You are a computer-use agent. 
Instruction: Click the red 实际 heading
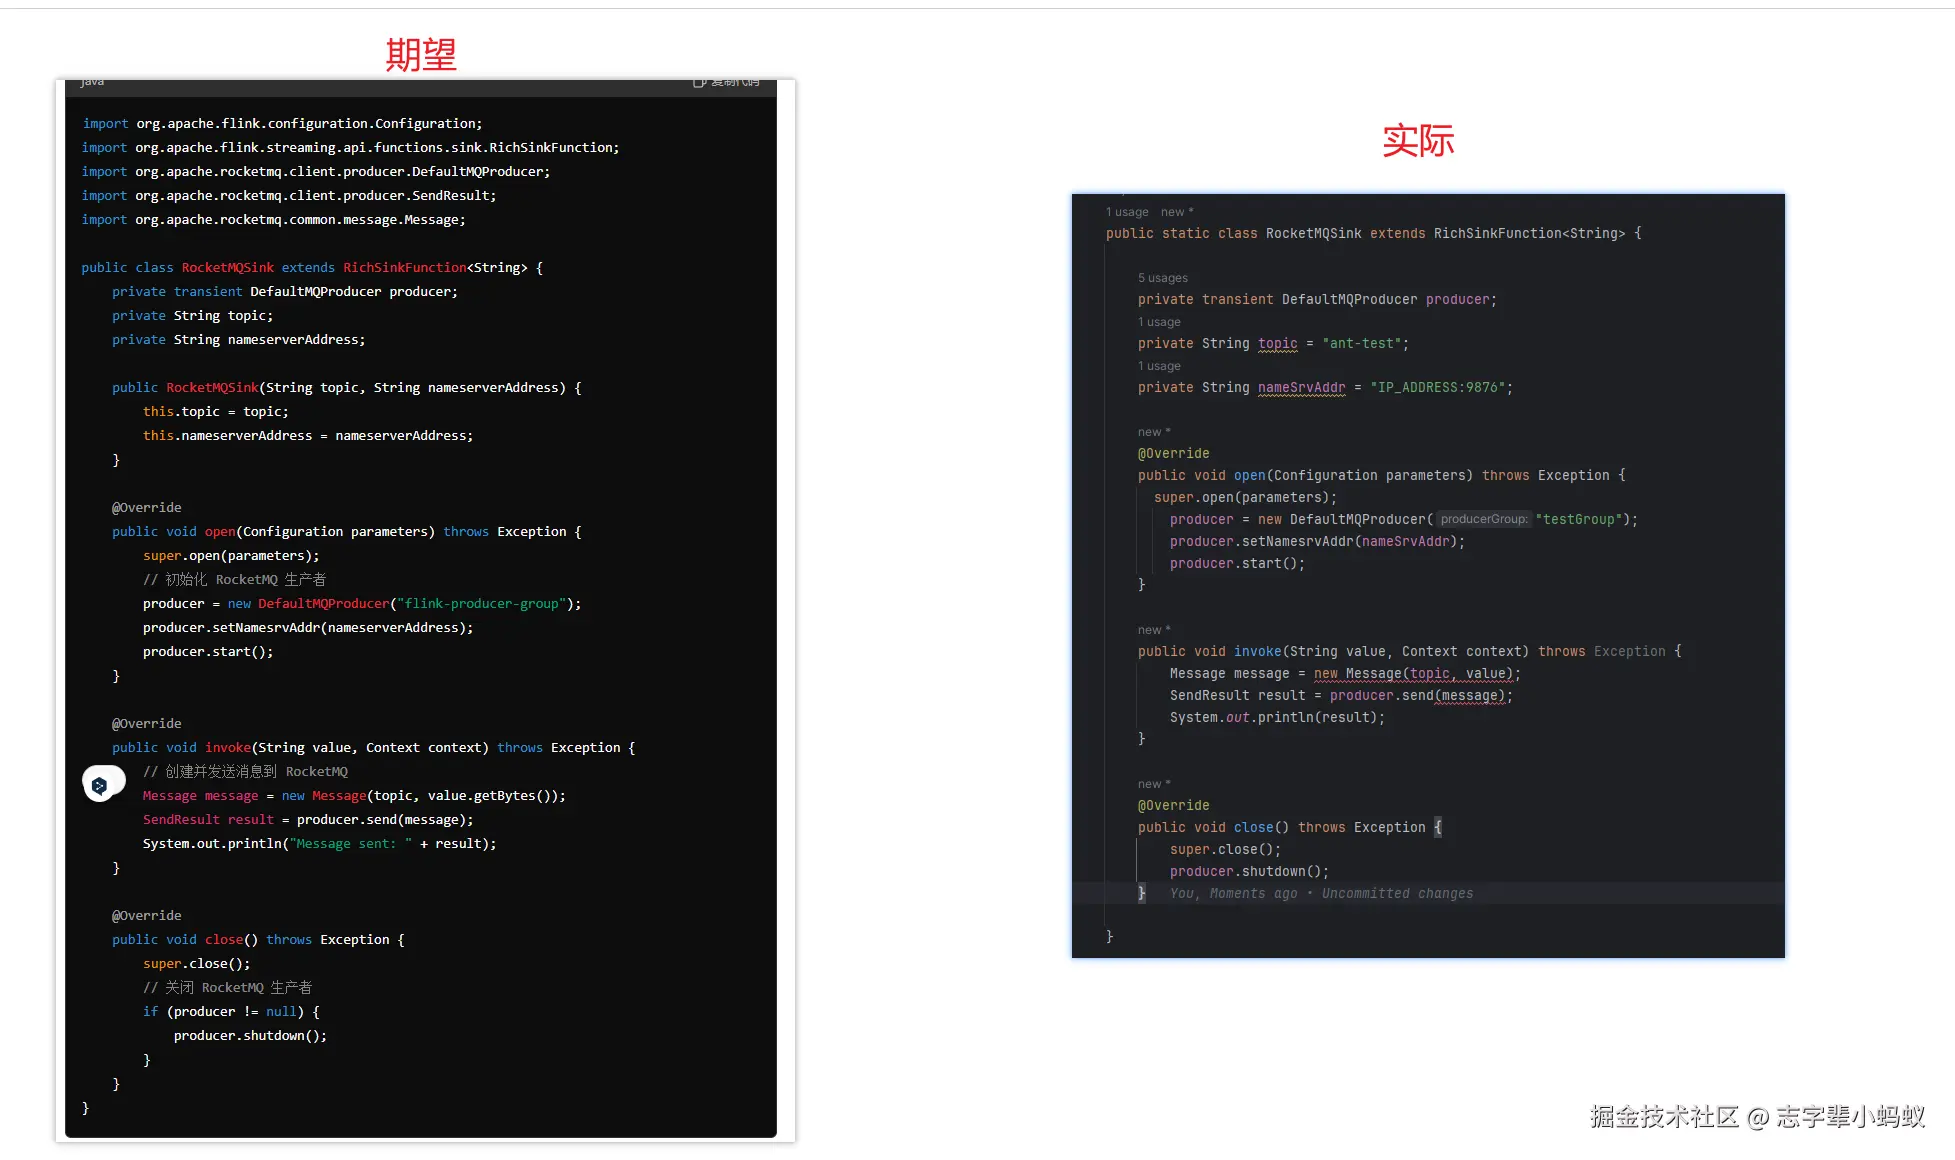click(x=1418, y=141)
